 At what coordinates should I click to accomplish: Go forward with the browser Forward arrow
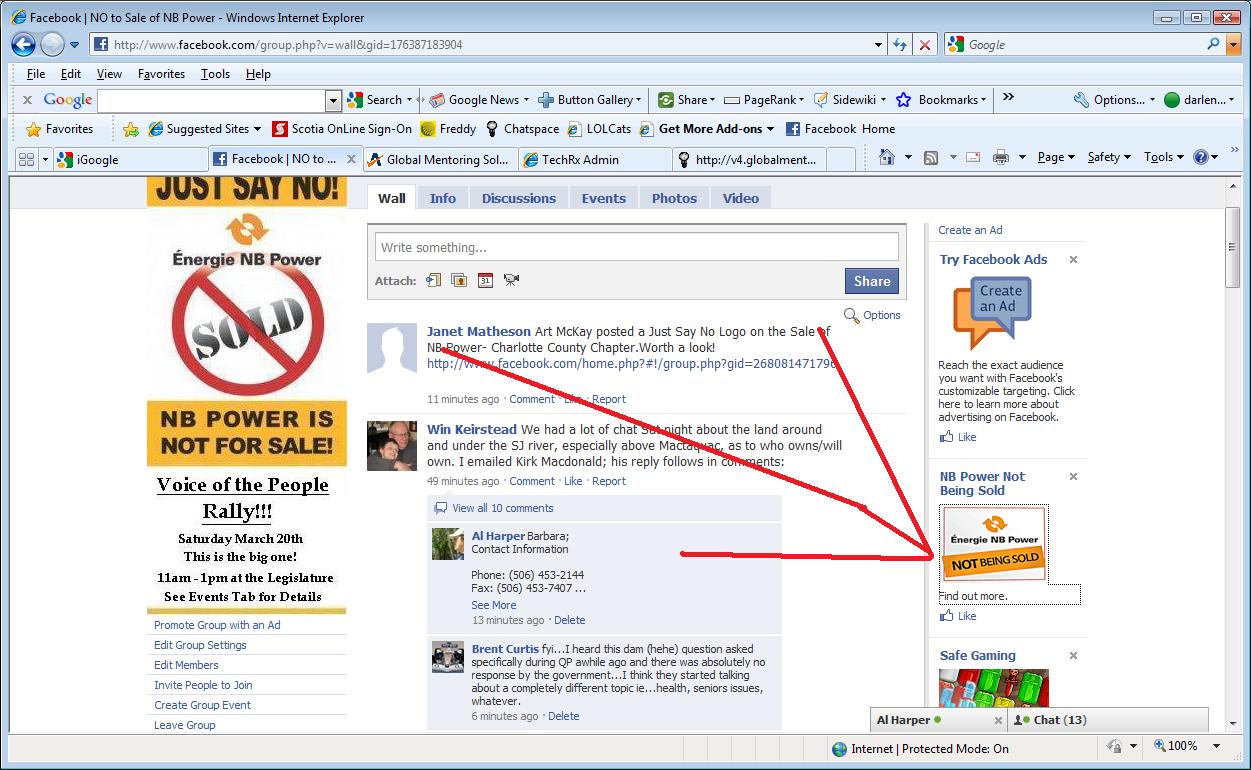[x=52, y=44]
